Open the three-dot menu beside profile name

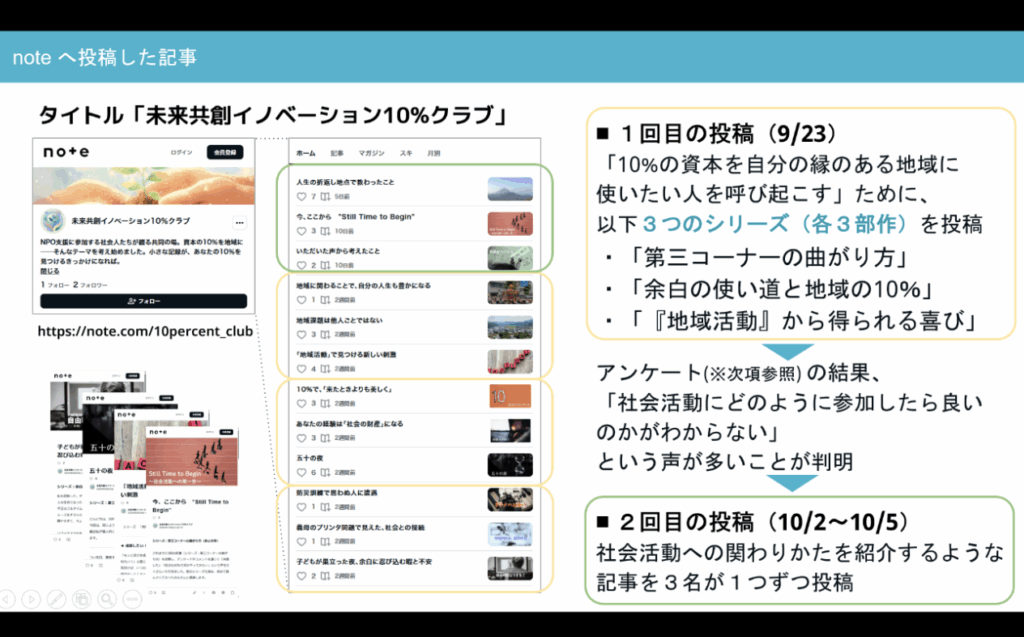pyautogui.click(x=239, y=222)
